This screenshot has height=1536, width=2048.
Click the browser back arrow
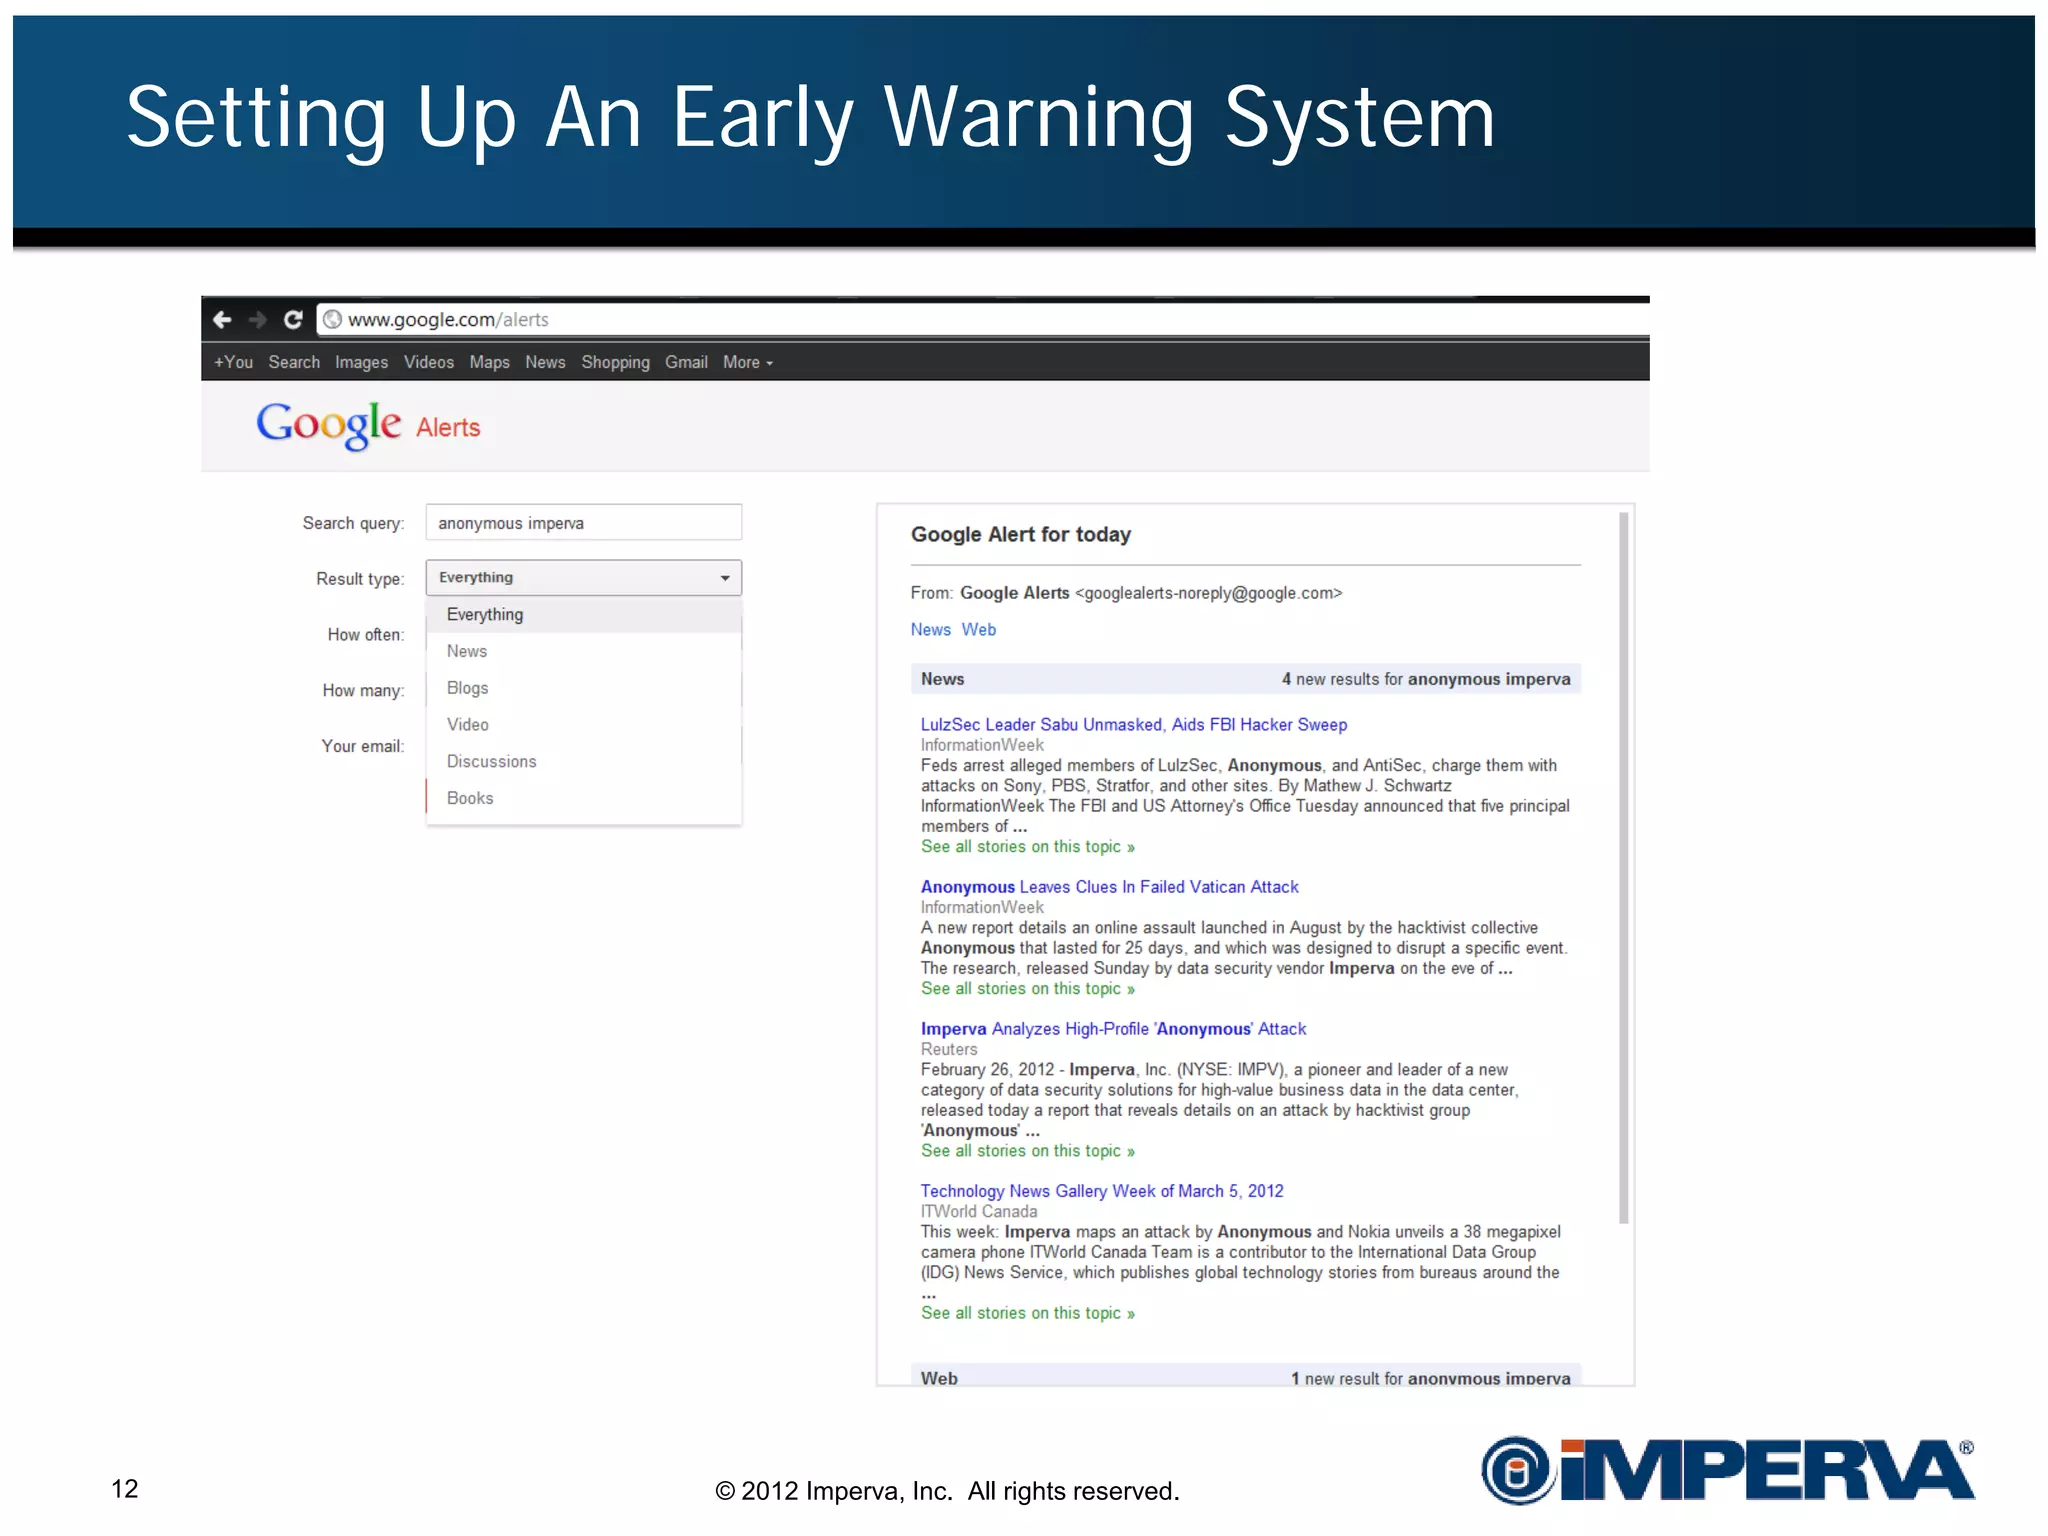tap(222, 319)
